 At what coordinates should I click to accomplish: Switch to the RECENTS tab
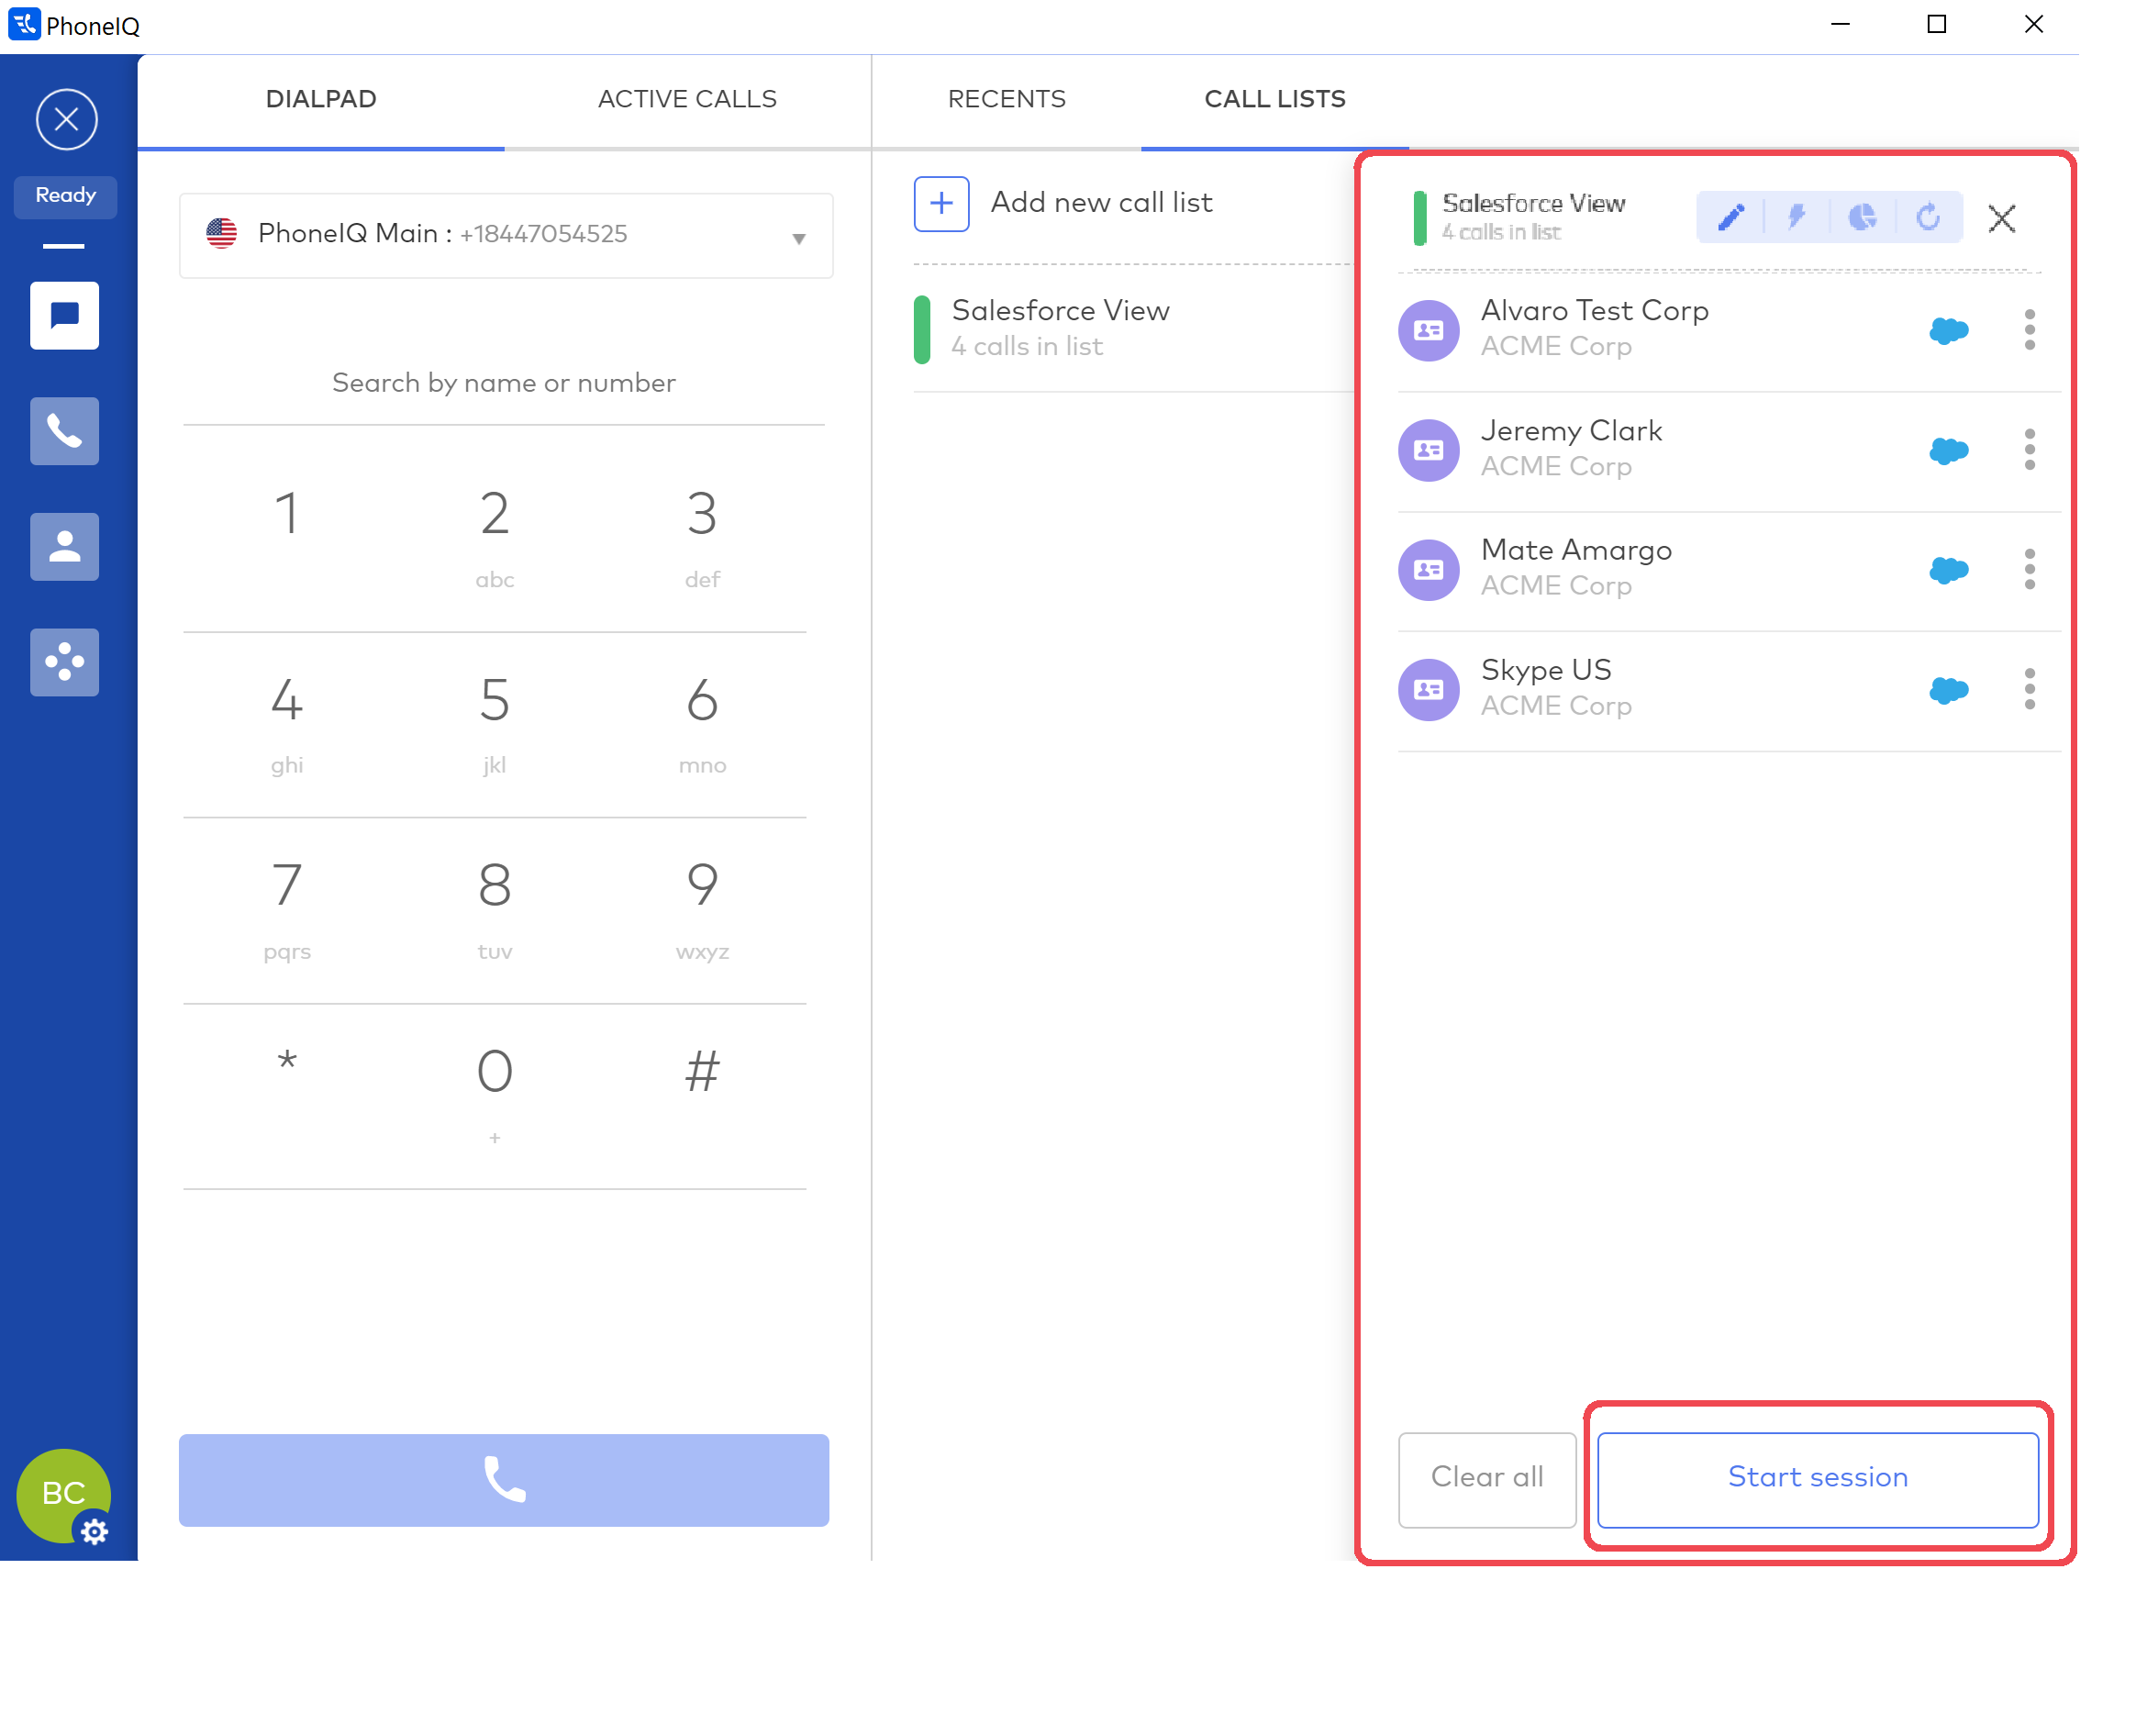click(x=1006, y=100)
